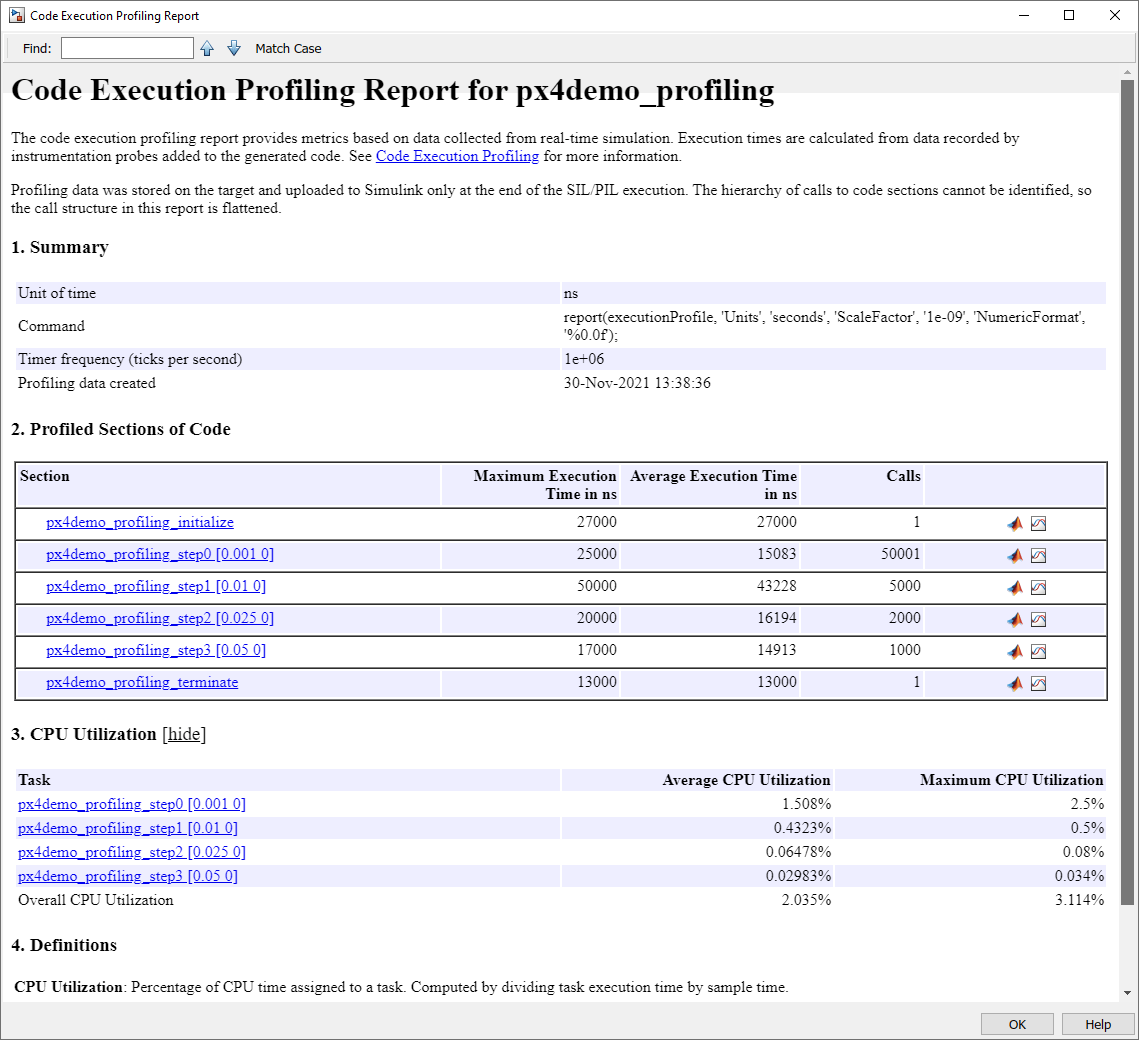The width and height of the screenshot is (1139, 1040).
Task: Click plot chart icon in step3 row
Action: [1039, 651]
